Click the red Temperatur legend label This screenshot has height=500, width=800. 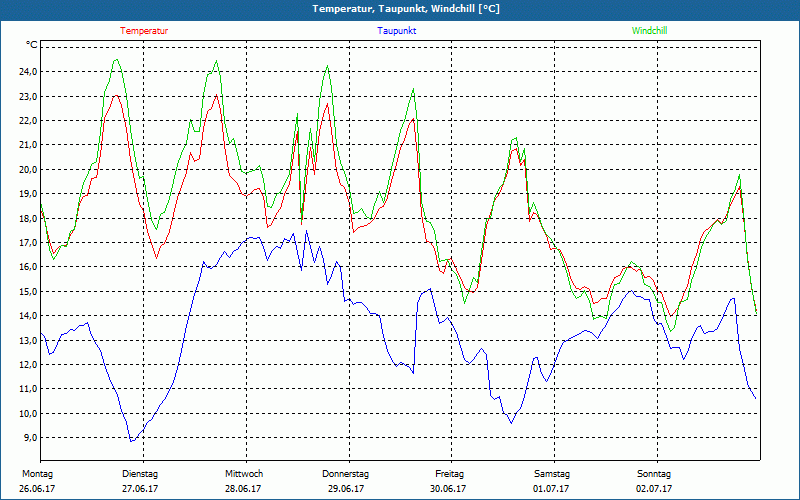tap(144, 31)
